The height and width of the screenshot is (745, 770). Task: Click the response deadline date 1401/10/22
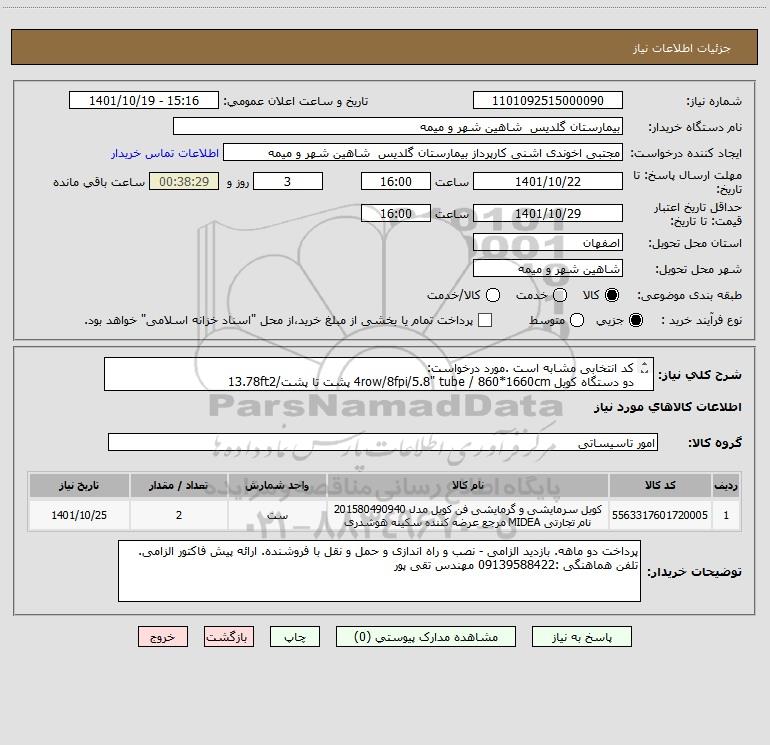[548, 181]
